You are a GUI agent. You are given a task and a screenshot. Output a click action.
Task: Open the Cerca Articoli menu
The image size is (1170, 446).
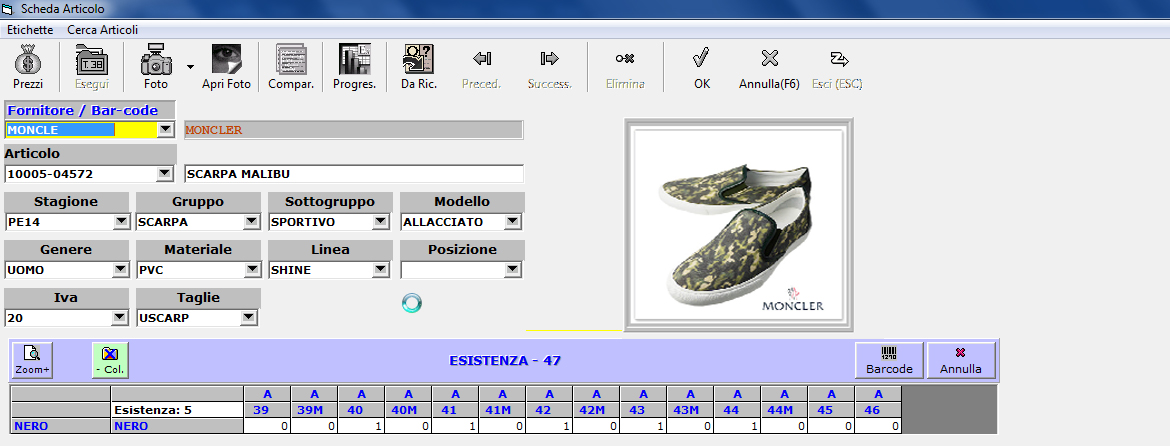[x=103, y=30]
